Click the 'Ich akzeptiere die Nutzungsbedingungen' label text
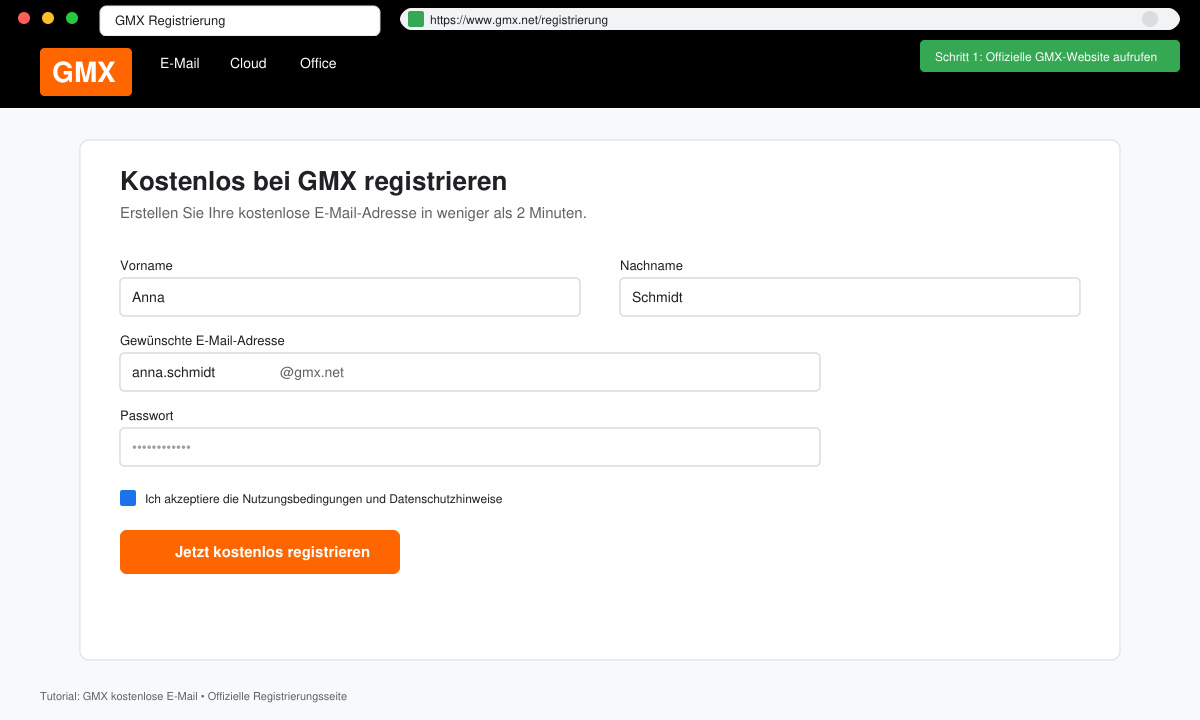This screenshot has width=1200, height=720. [324, 498]
